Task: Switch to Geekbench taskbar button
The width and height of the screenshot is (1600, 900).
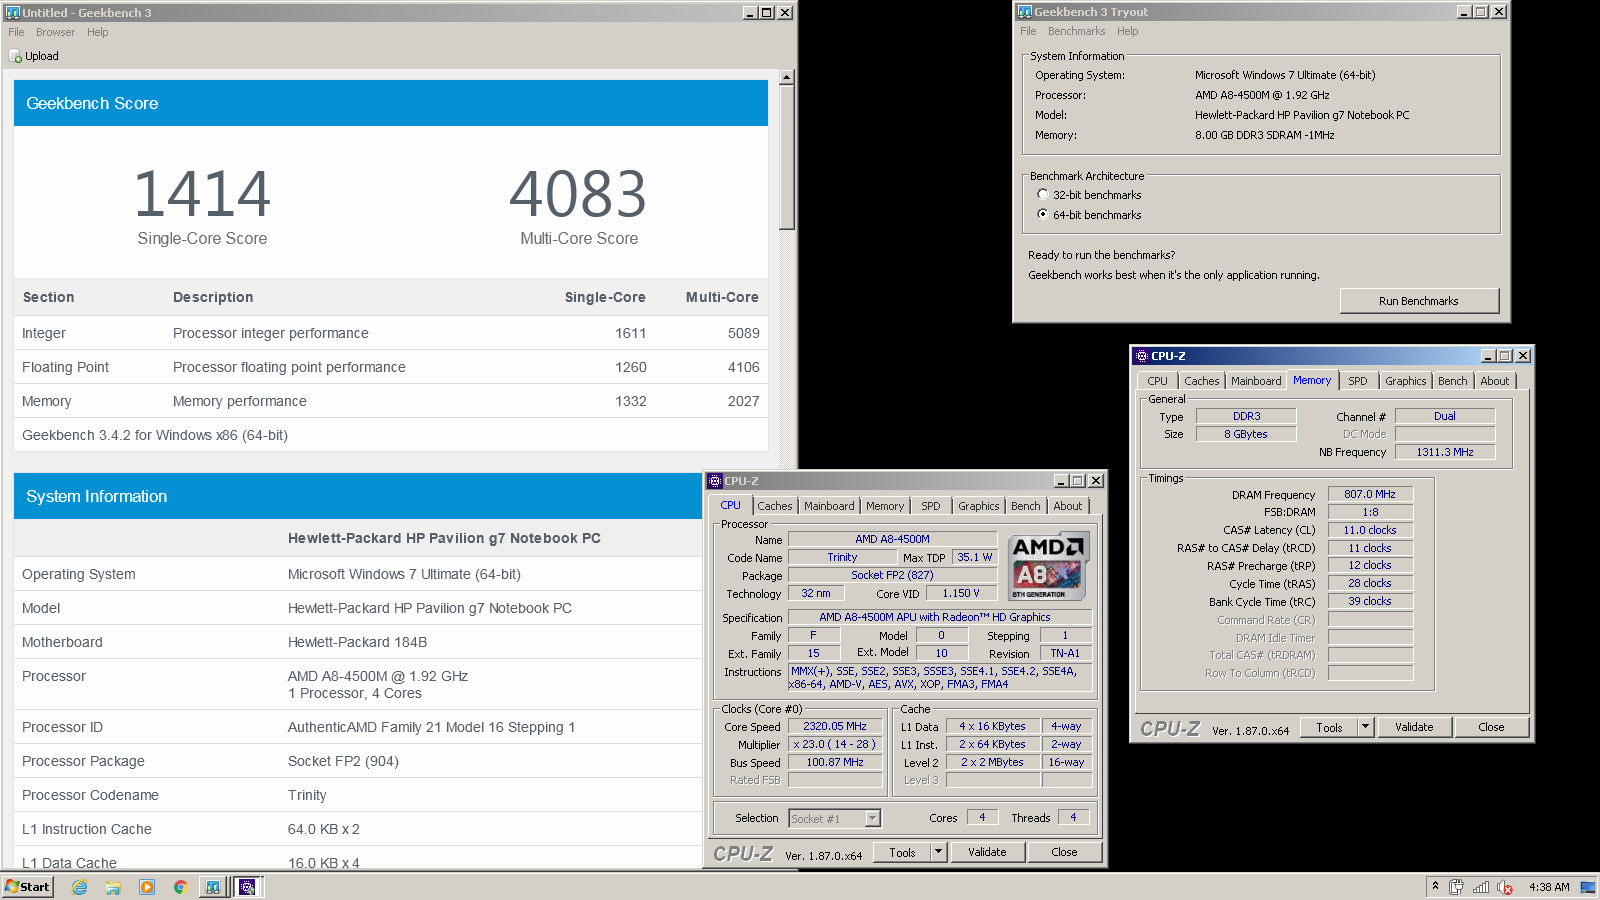Action: click(x=213, y=887)
